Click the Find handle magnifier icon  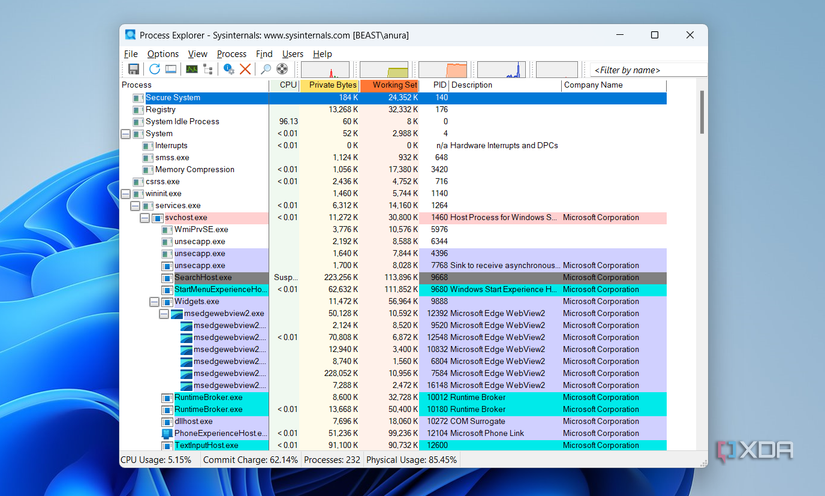click(x=266, y=69)
